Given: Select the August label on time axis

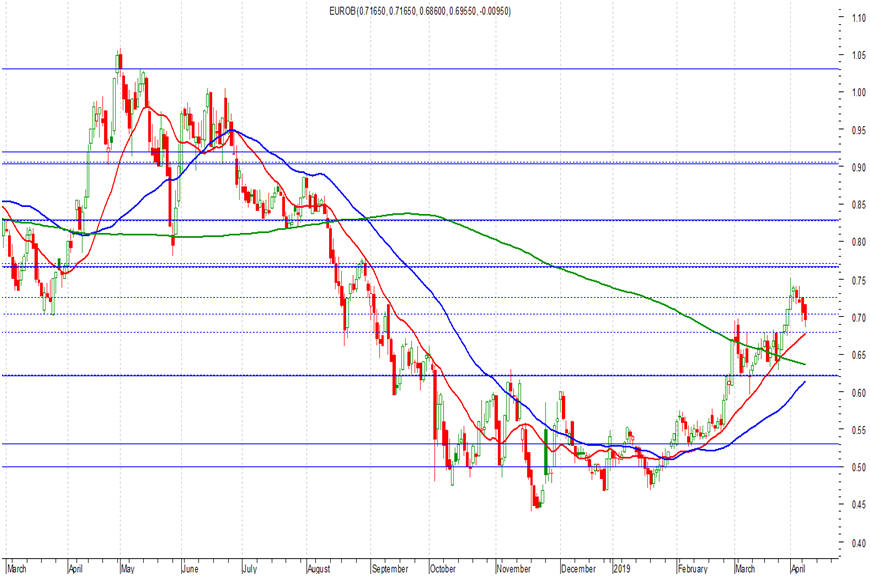Looking at the screenshot, I should tap(318, 569).
